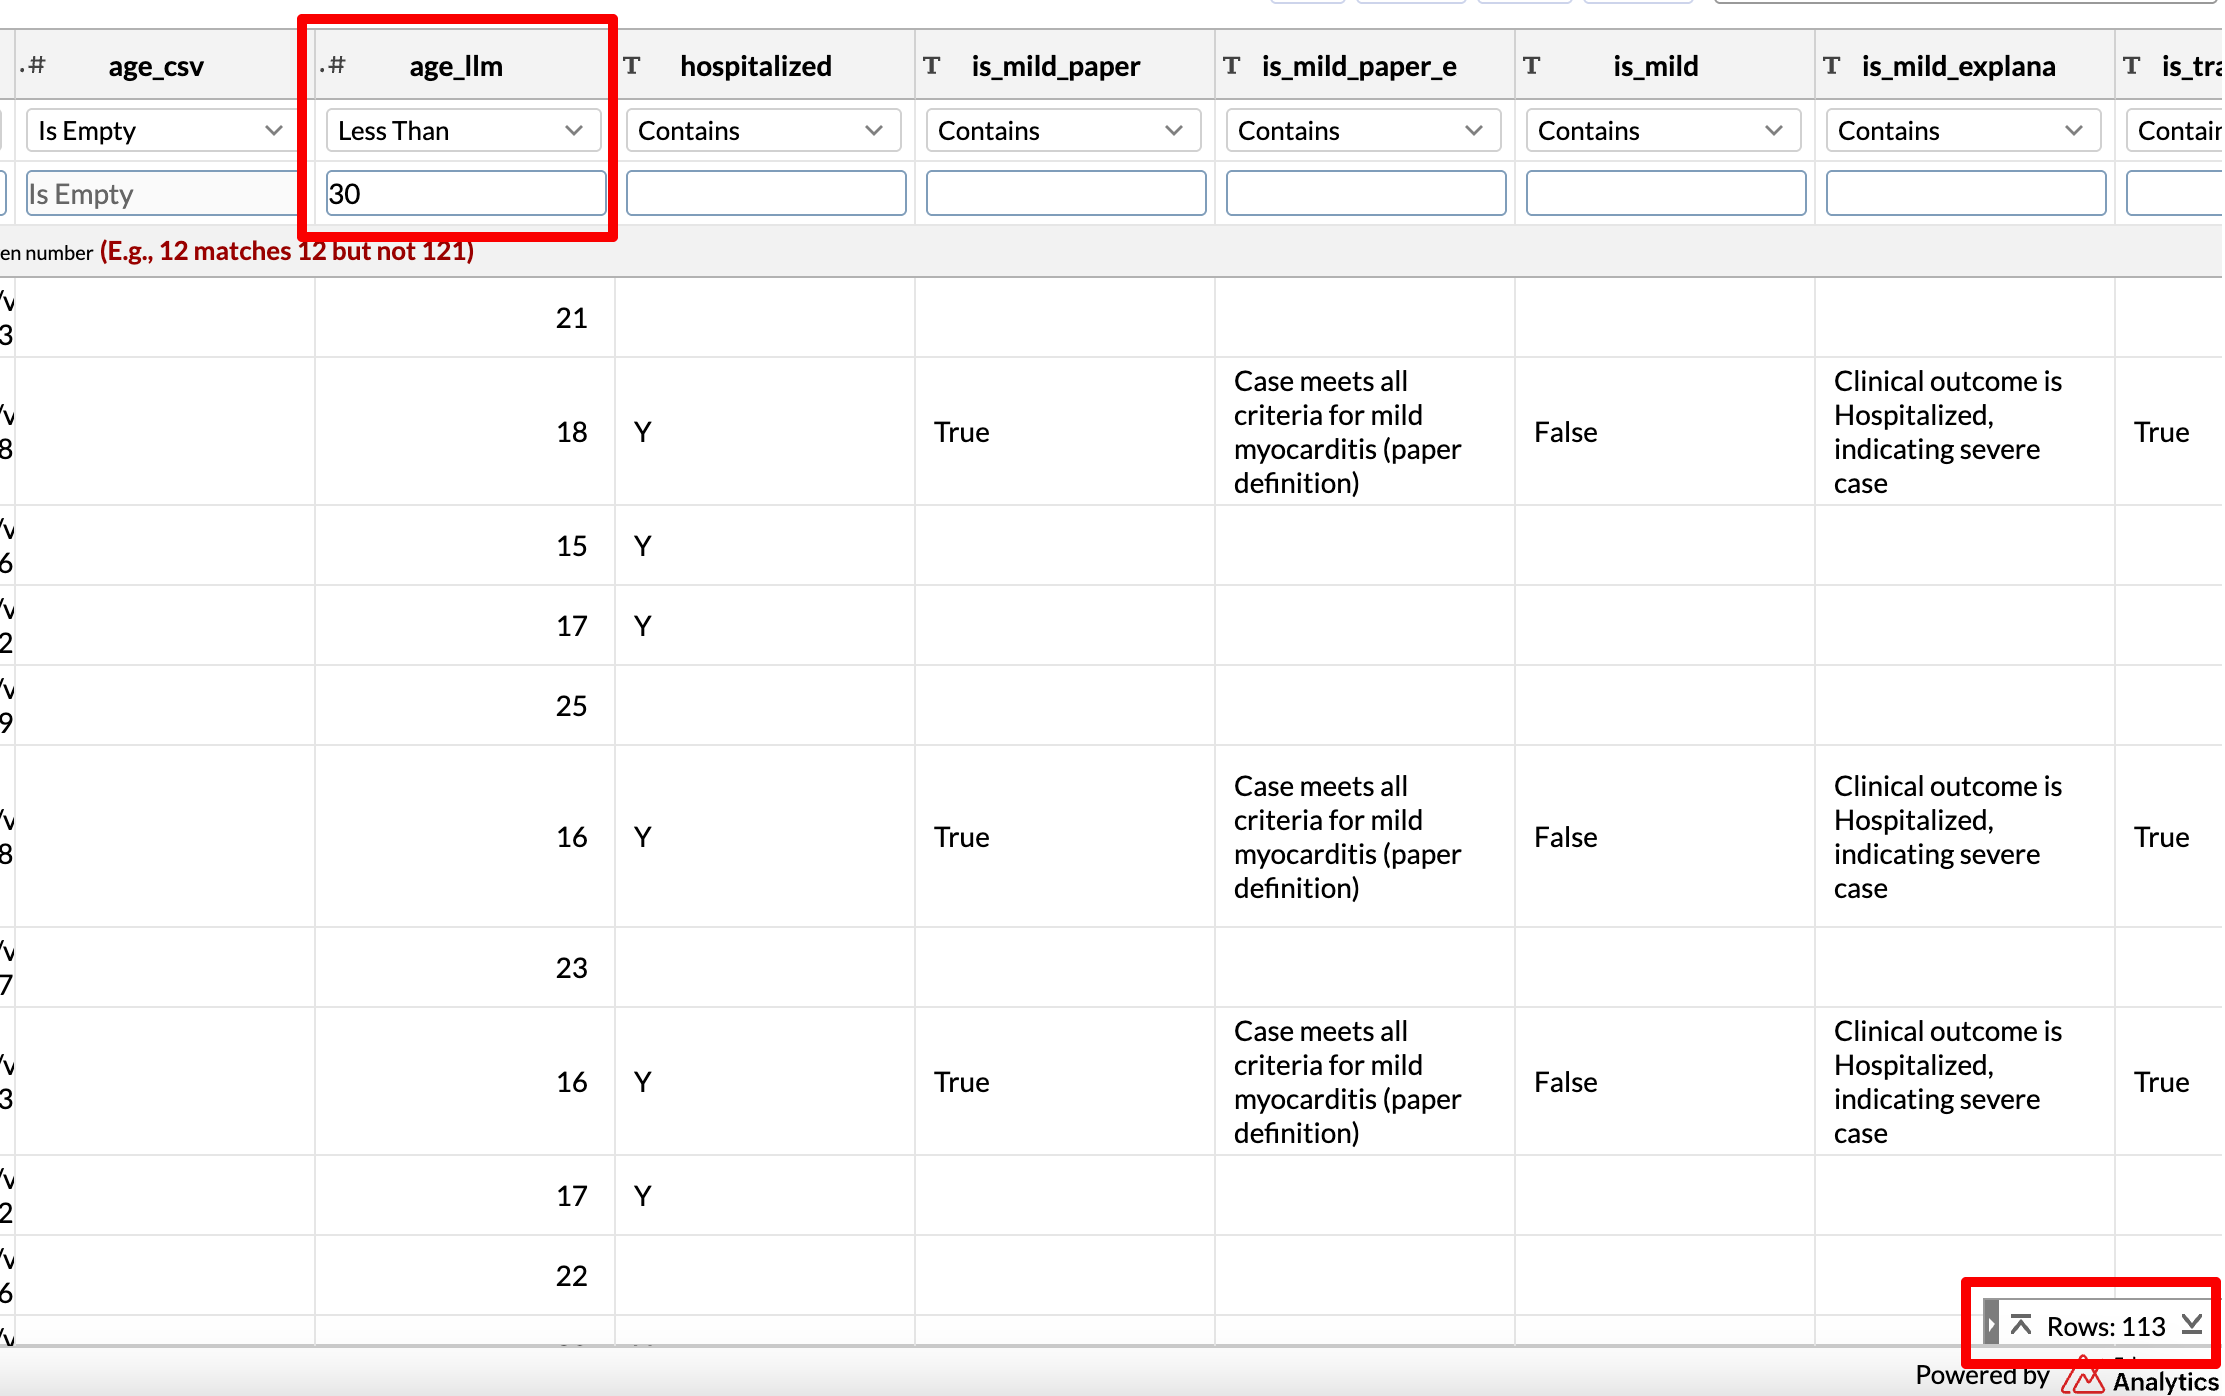Click the Analytics logo icon
2225x1396 pixels.
coord(2082,1380)
